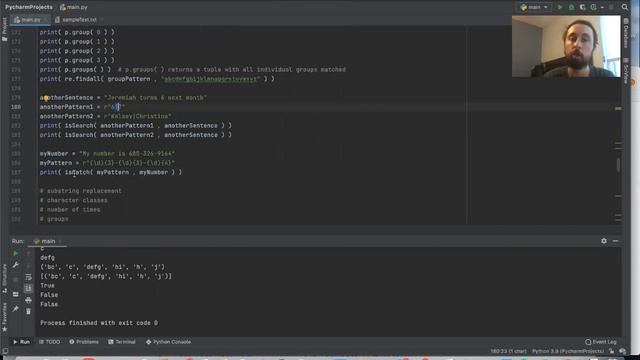Open the Event Log
The height and width of the screenshot is (360, 640).
(x=600, y=342)
